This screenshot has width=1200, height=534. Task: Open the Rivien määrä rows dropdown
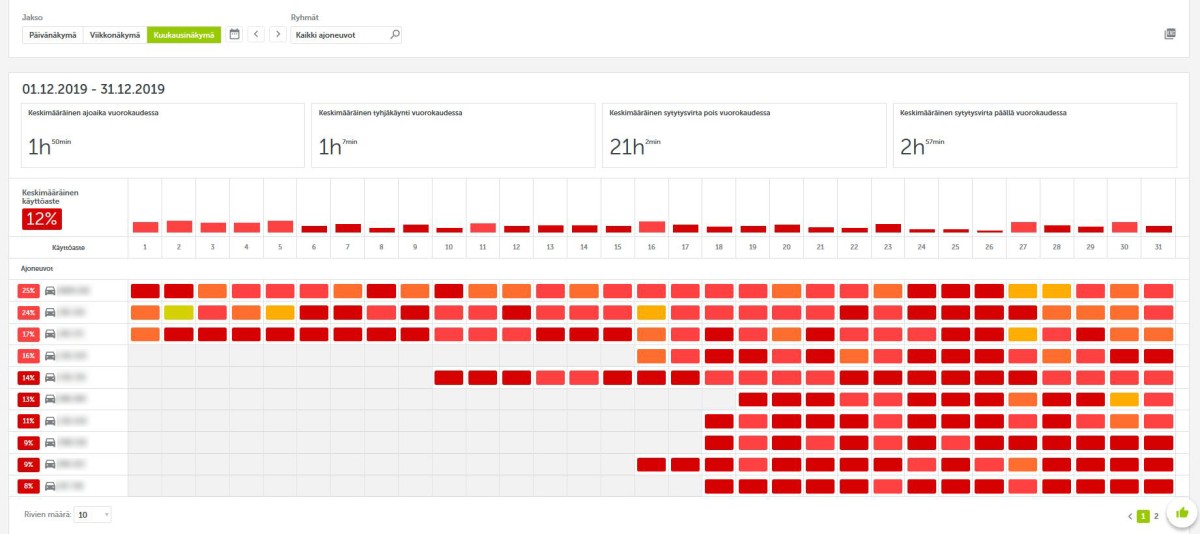[x=94, y=515]
